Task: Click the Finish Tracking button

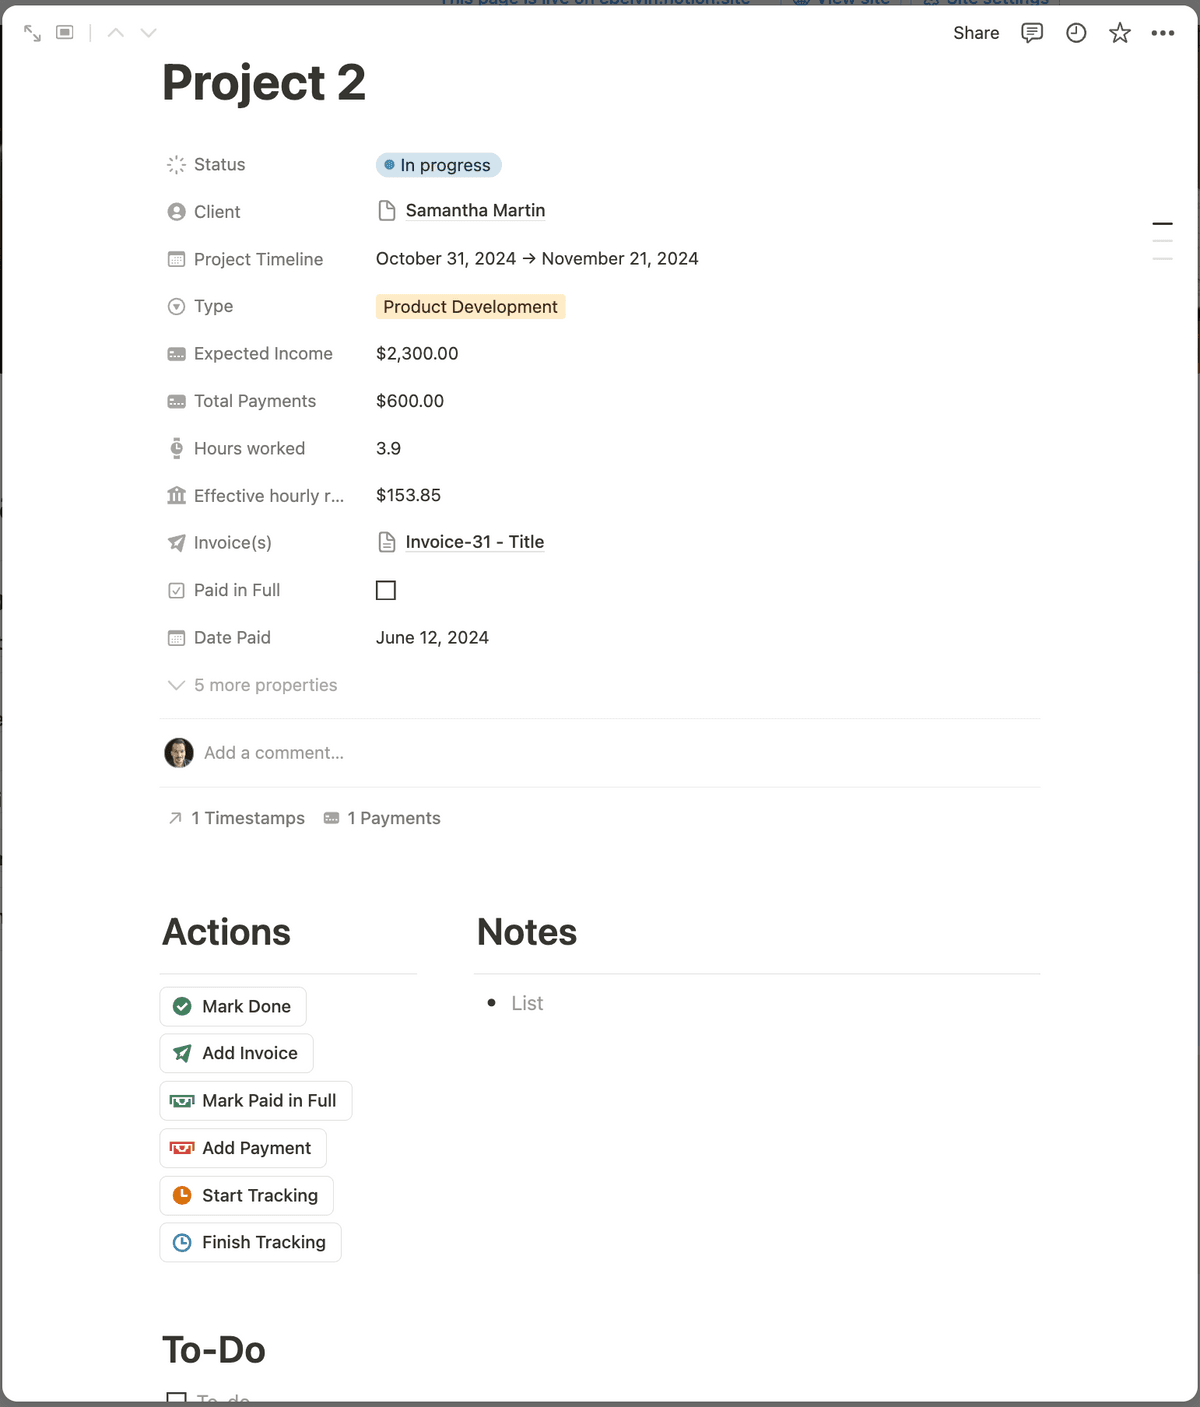Action: point(251,1242)
